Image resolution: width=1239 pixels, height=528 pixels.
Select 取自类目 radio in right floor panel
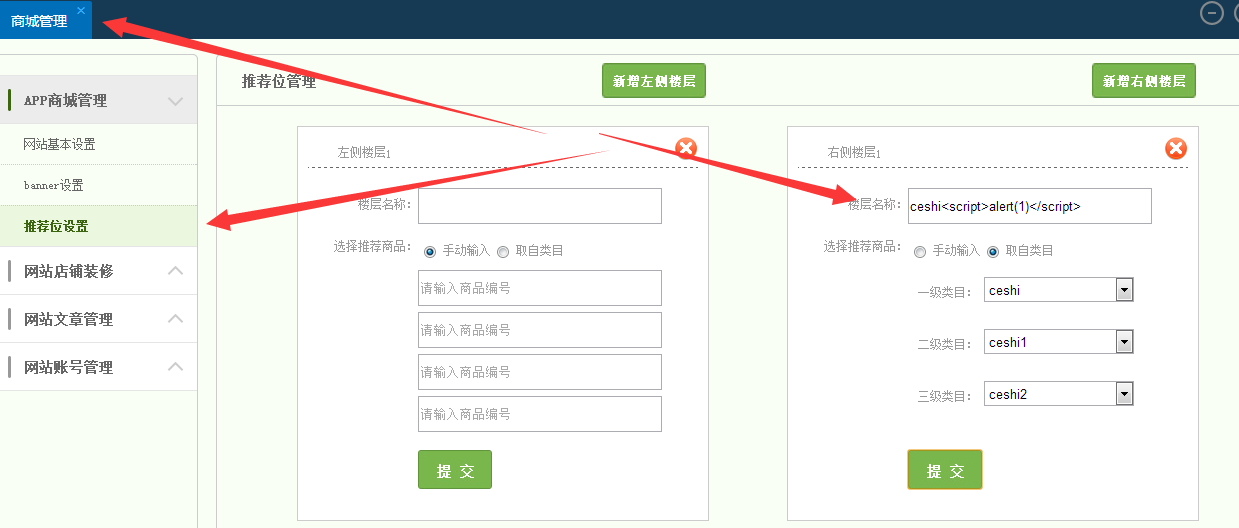pyautogui.click(x=993, y=251)
